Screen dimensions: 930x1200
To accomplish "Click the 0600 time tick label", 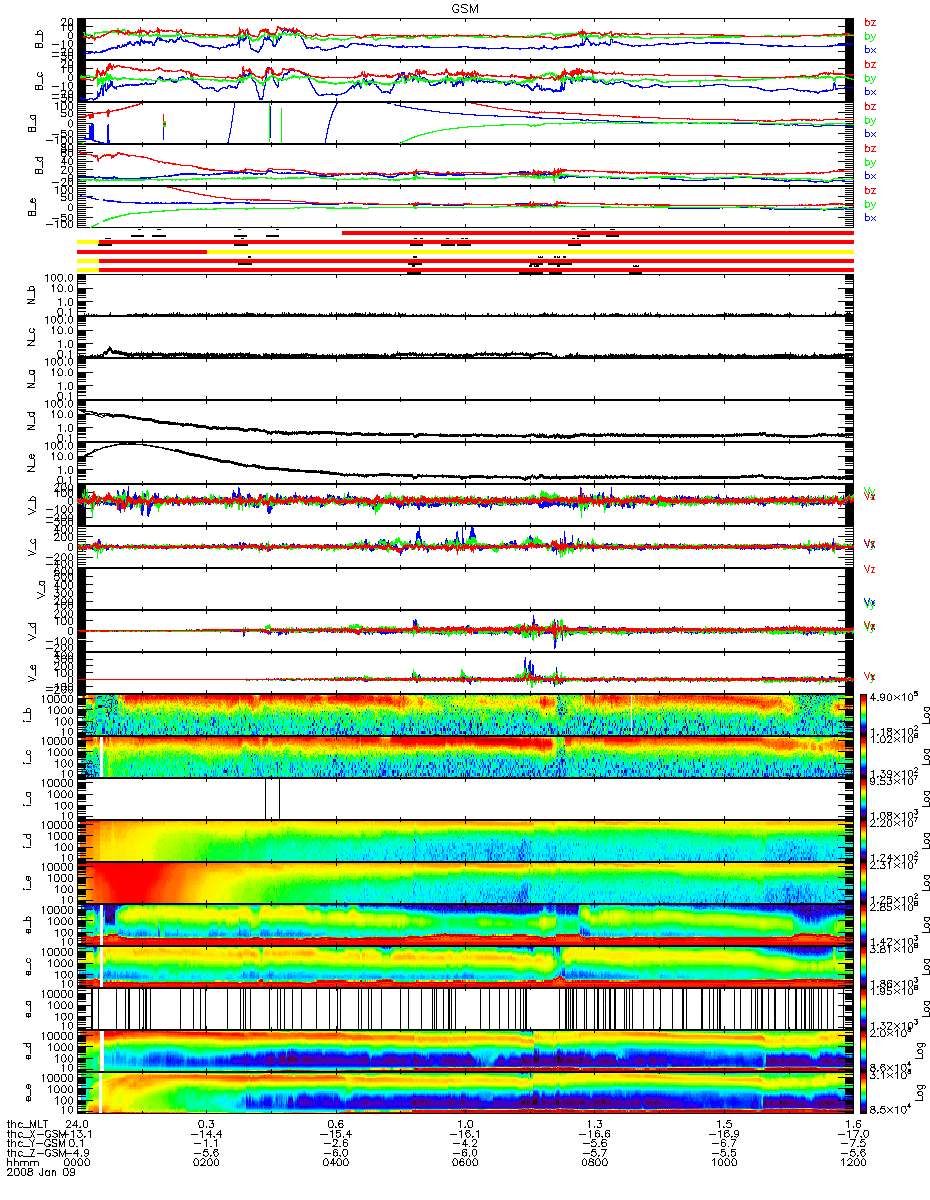I will [x=465, y=1164].
